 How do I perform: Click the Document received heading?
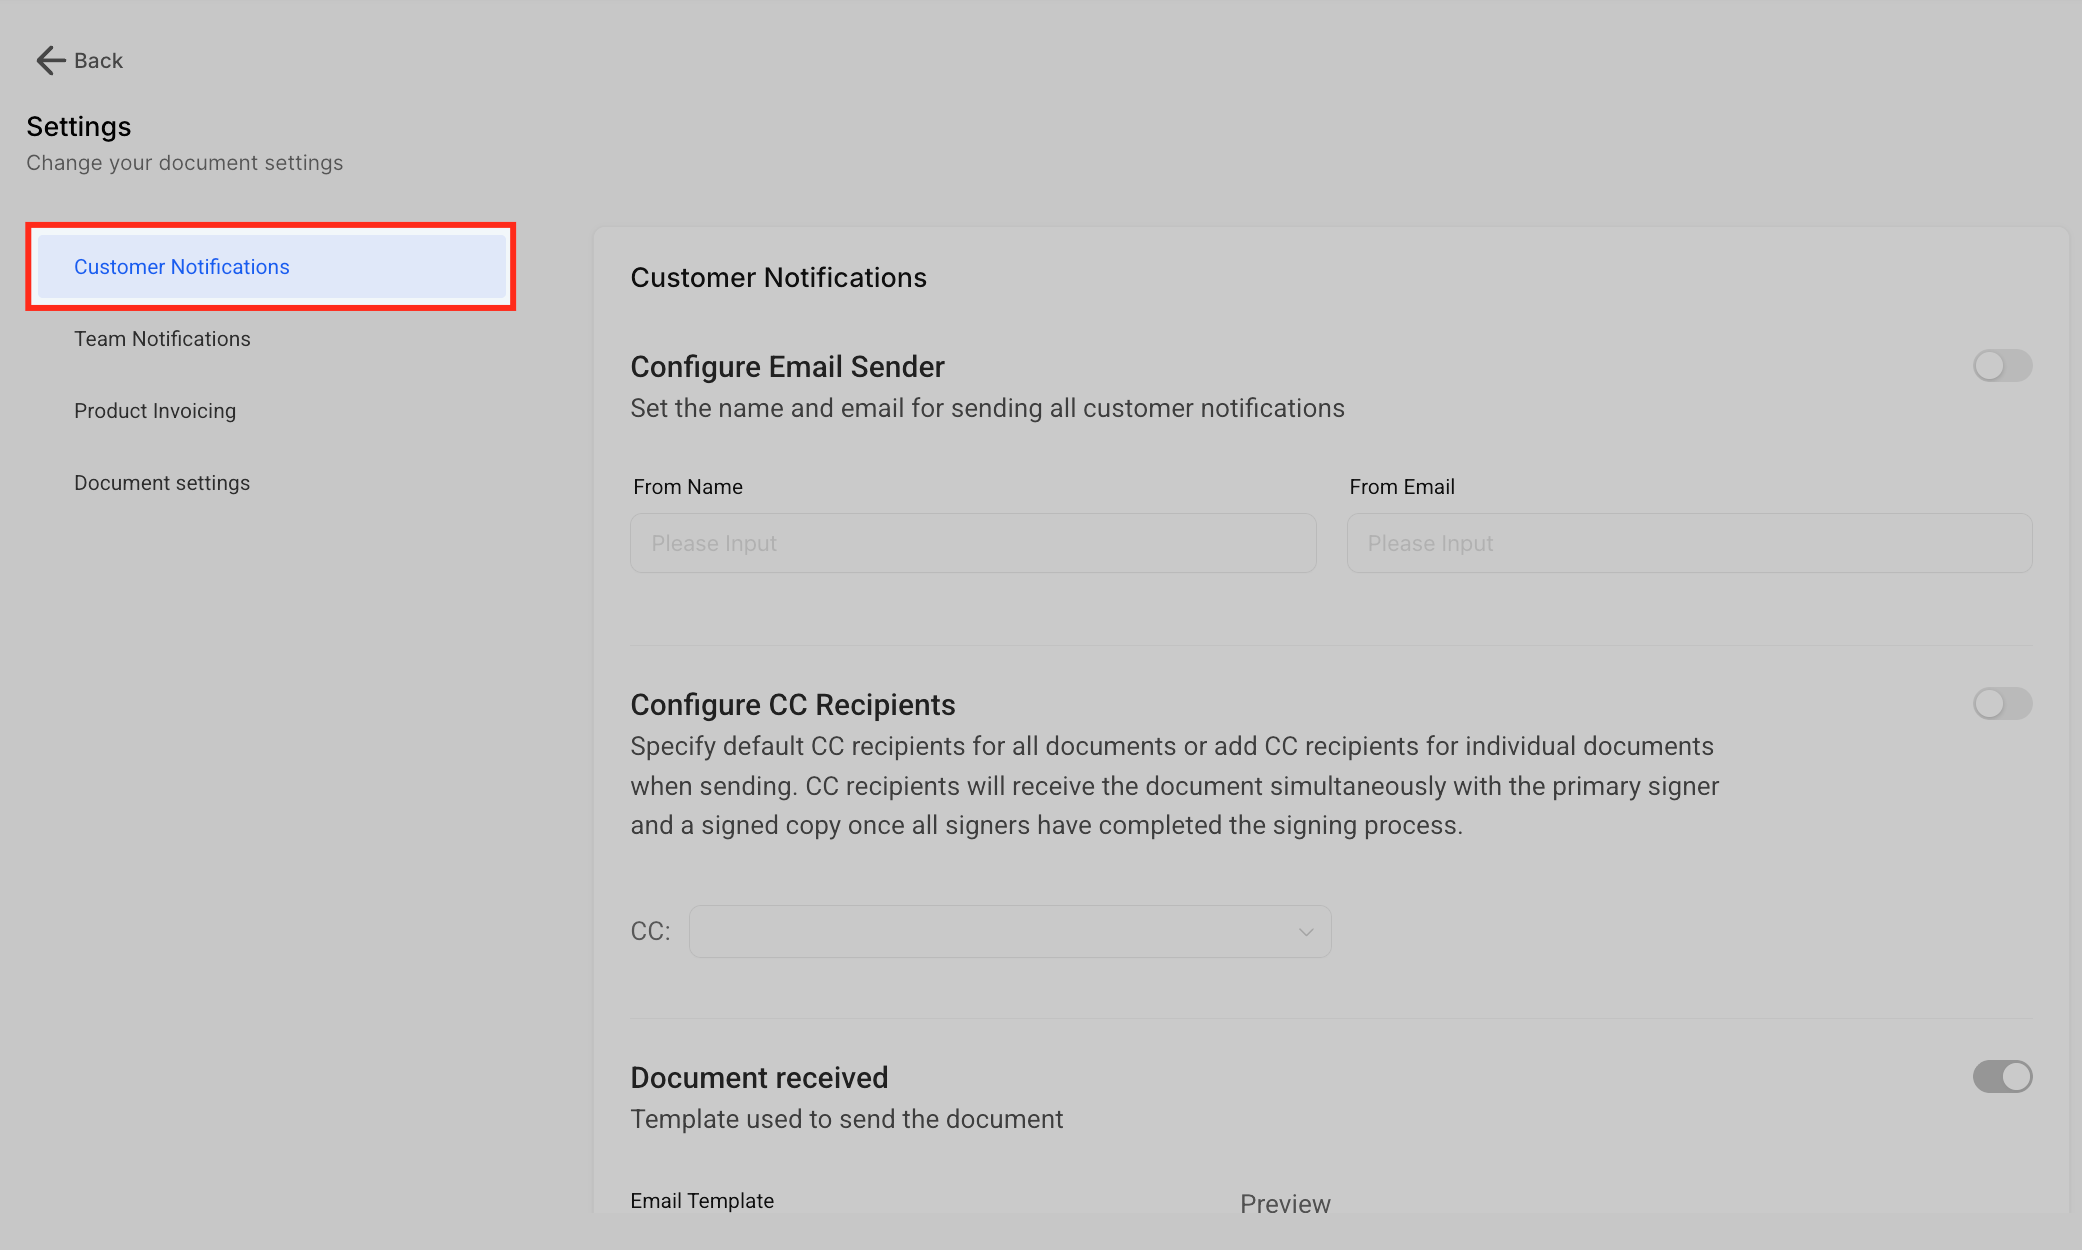(x=759, y=1078)
